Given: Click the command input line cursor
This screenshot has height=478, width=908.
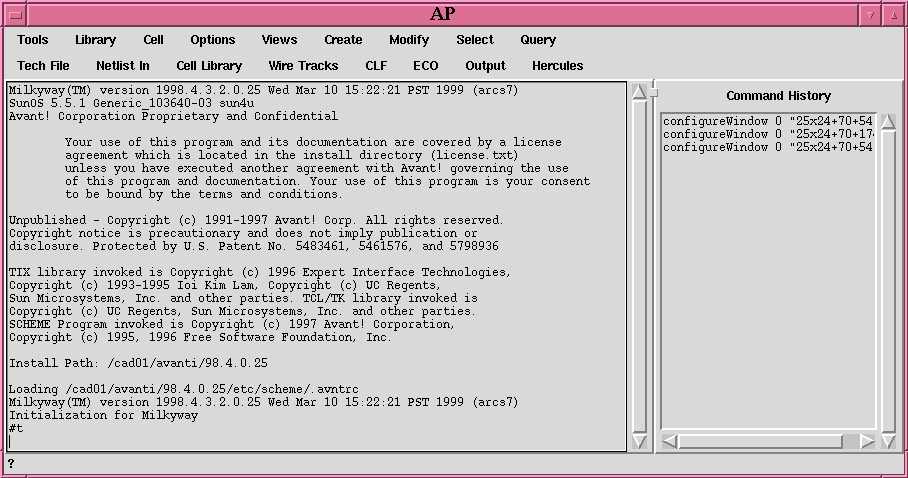Looking at the screenshot, I should point(10,442).
